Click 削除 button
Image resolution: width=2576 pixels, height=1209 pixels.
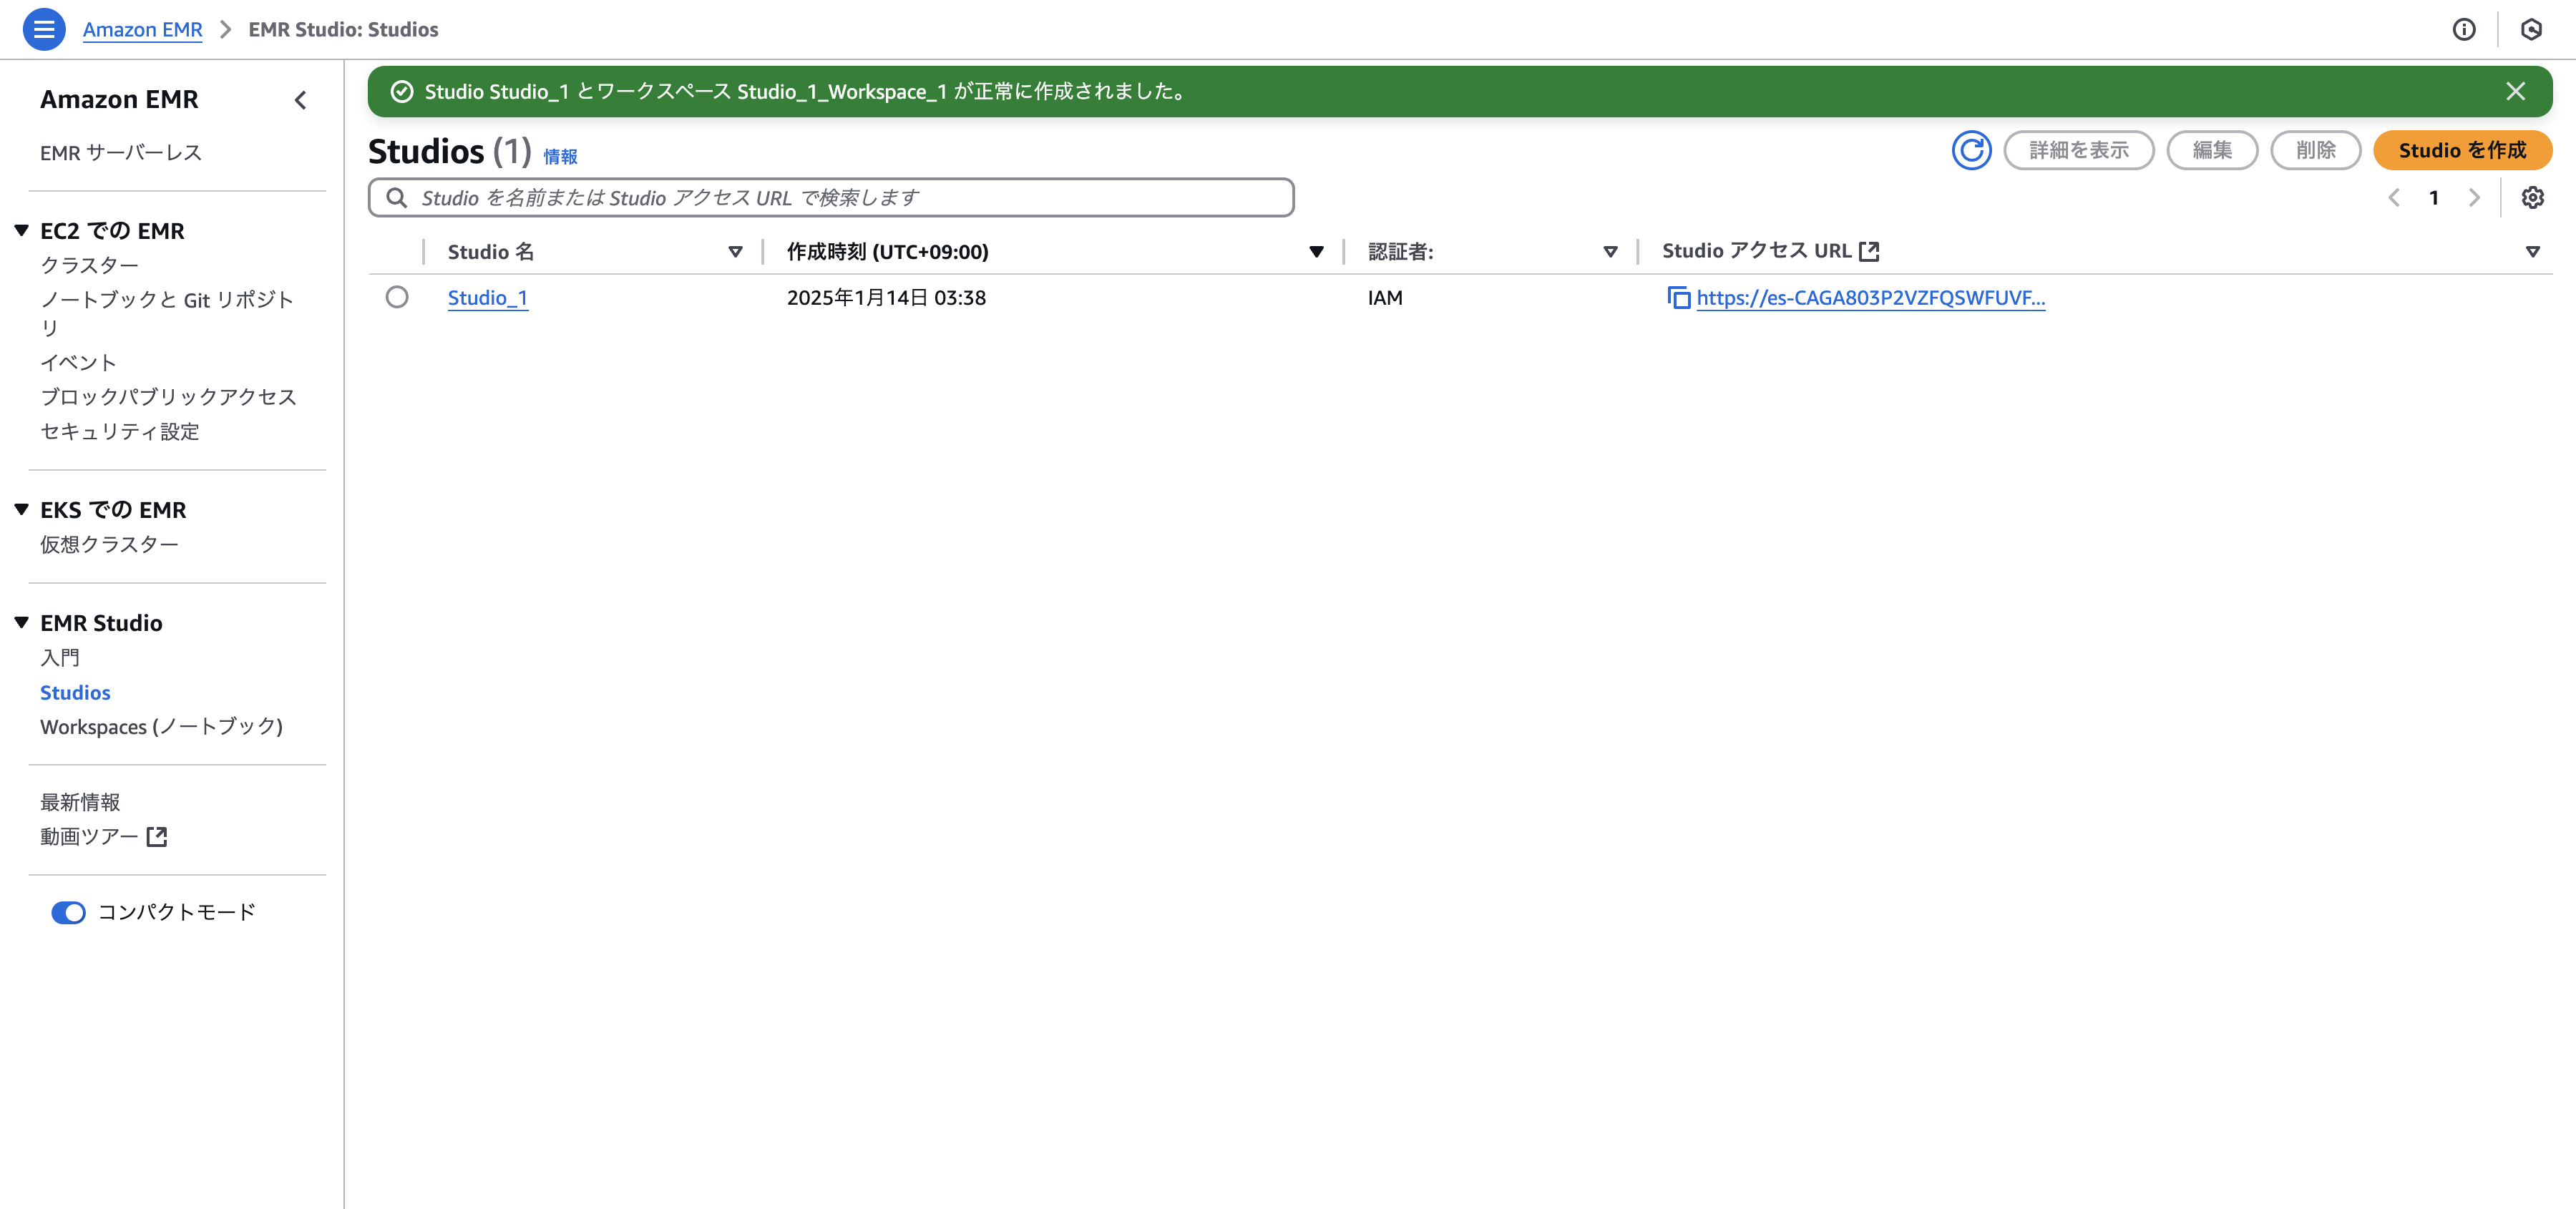2315,150
